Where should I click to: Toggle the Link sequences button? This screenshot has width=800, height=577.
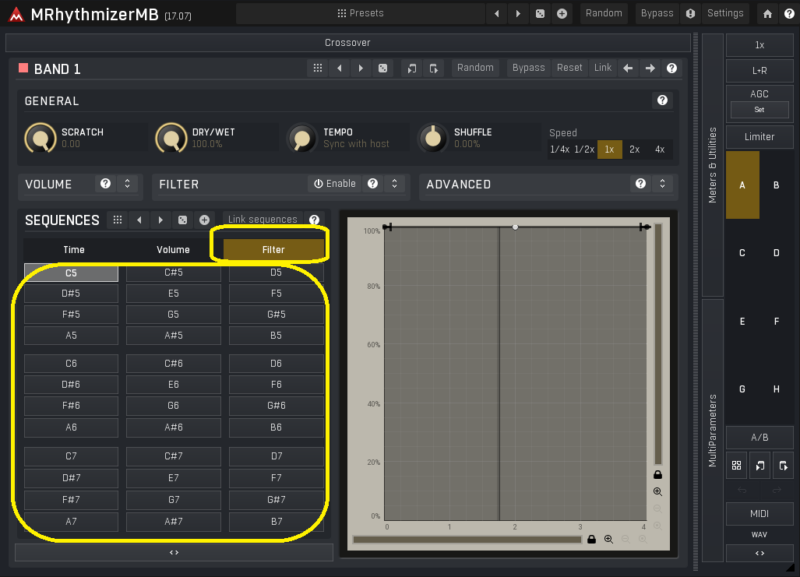[262, 220]
